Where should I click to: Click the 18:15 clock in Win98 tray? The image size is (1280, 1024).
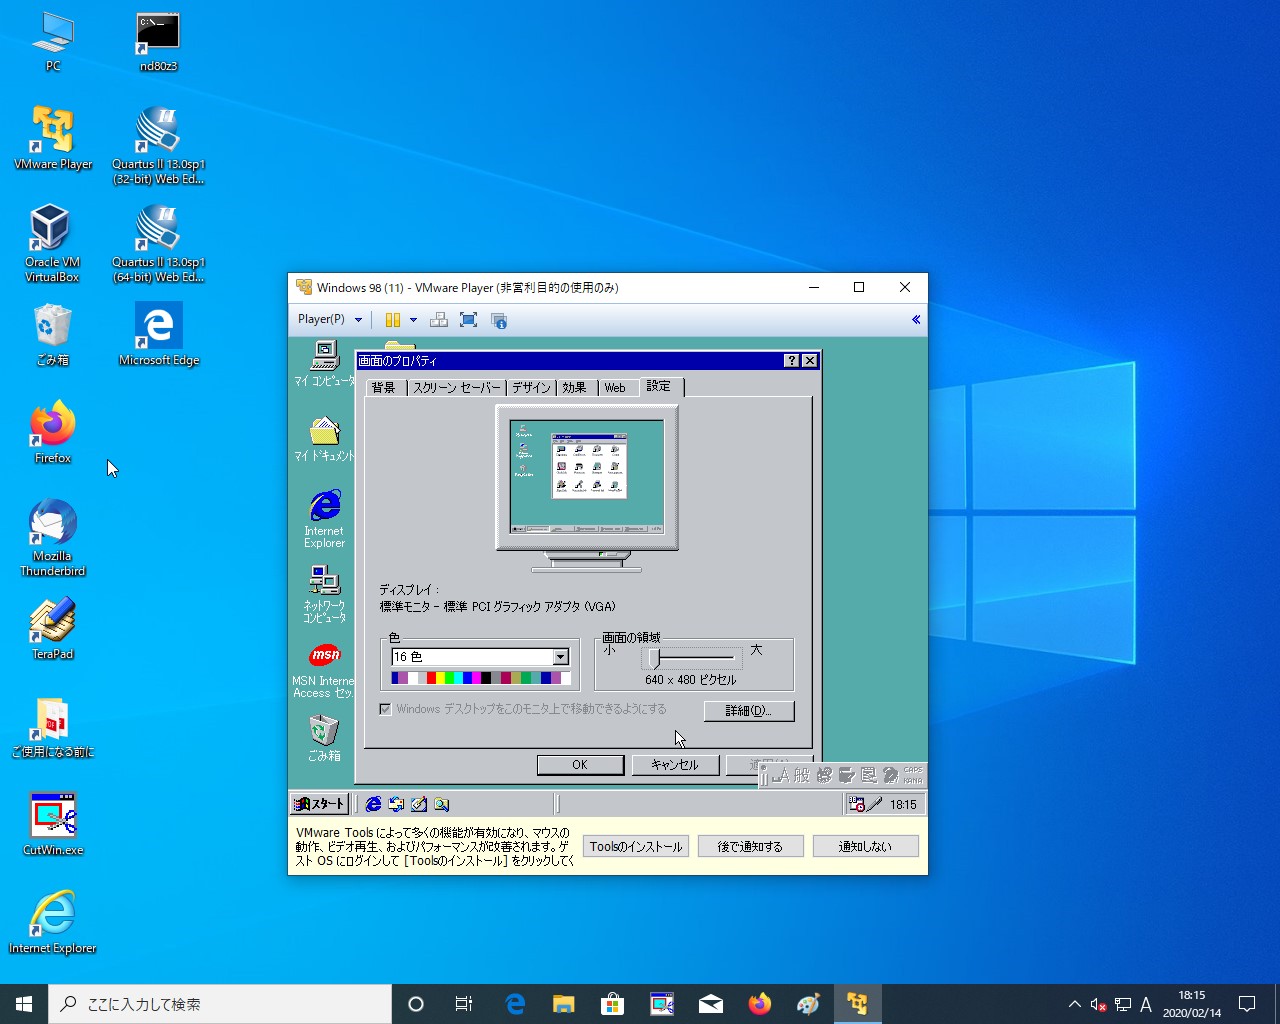pyautogui.click(x=903, y=804)
